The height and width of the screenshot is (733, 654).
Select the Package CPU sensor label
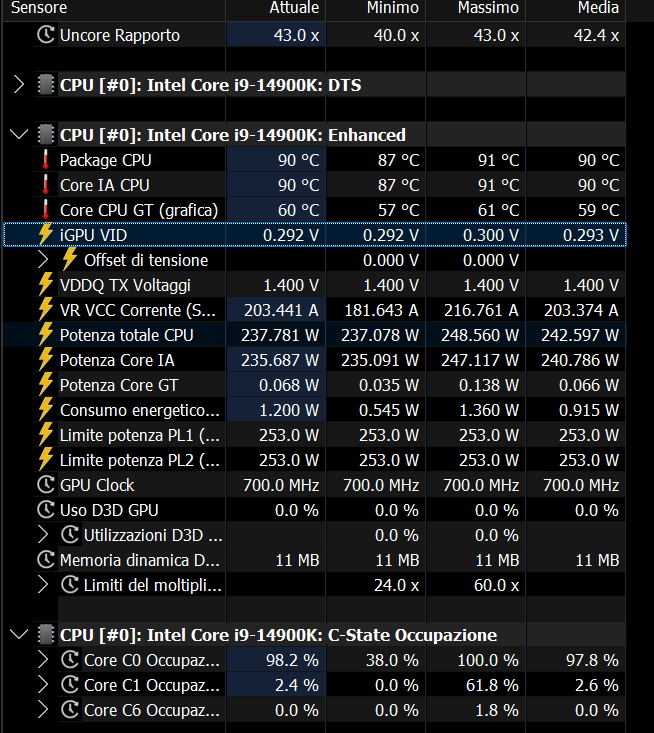click(x=106, y=160)
